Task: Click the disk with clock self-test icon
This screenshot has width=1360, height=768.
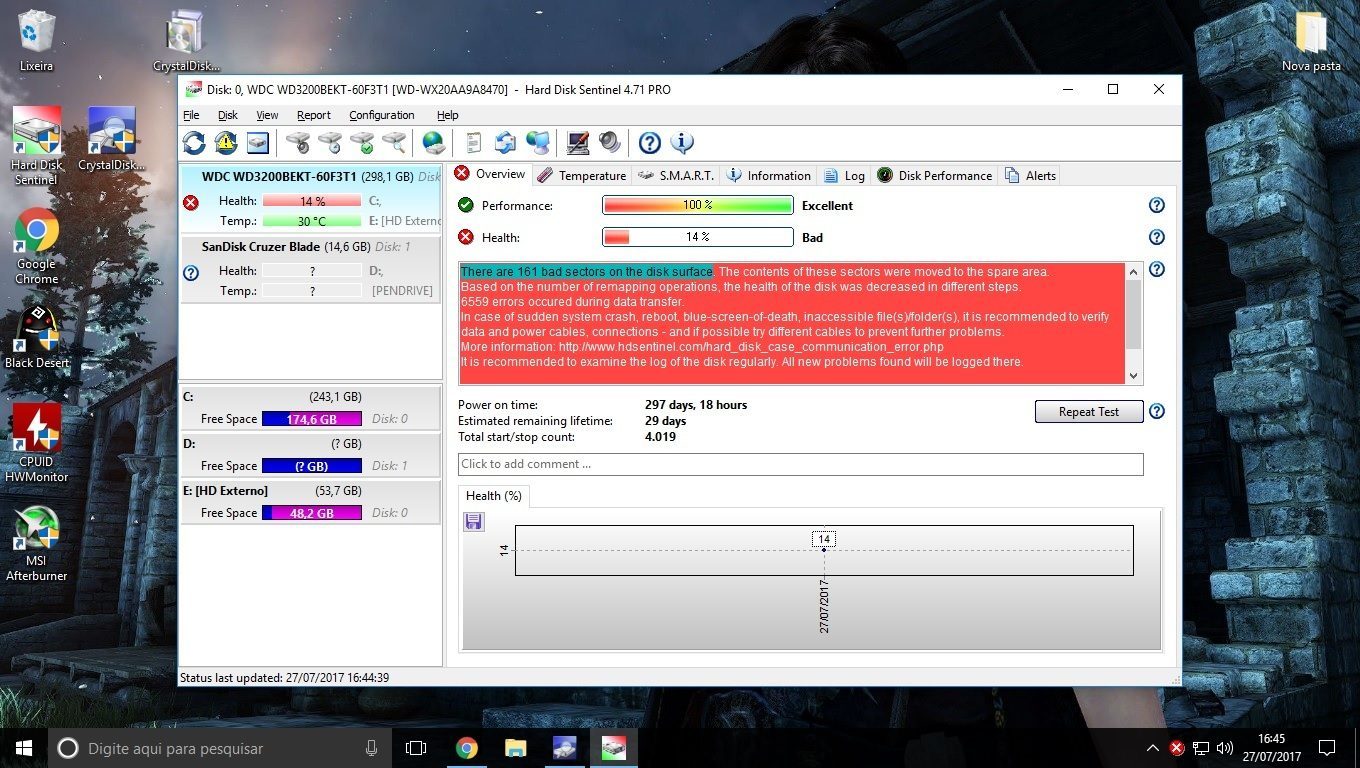Action: 329,143
